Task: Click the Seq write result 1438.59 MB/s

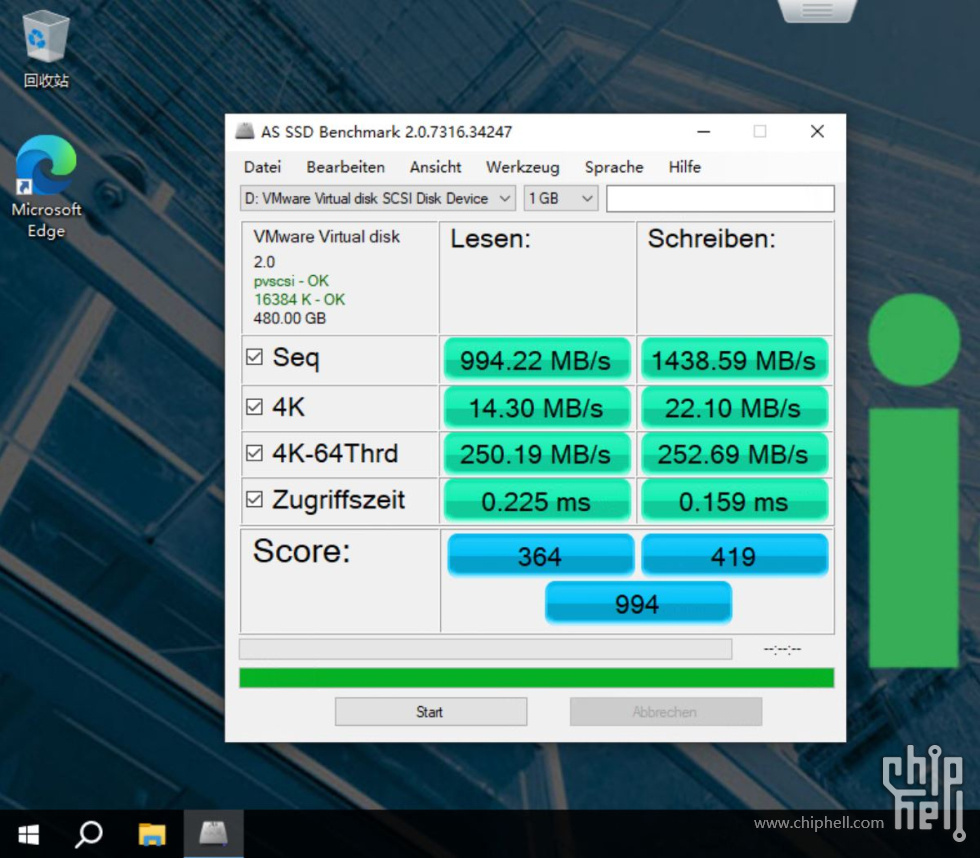Action: coord(734,360)
